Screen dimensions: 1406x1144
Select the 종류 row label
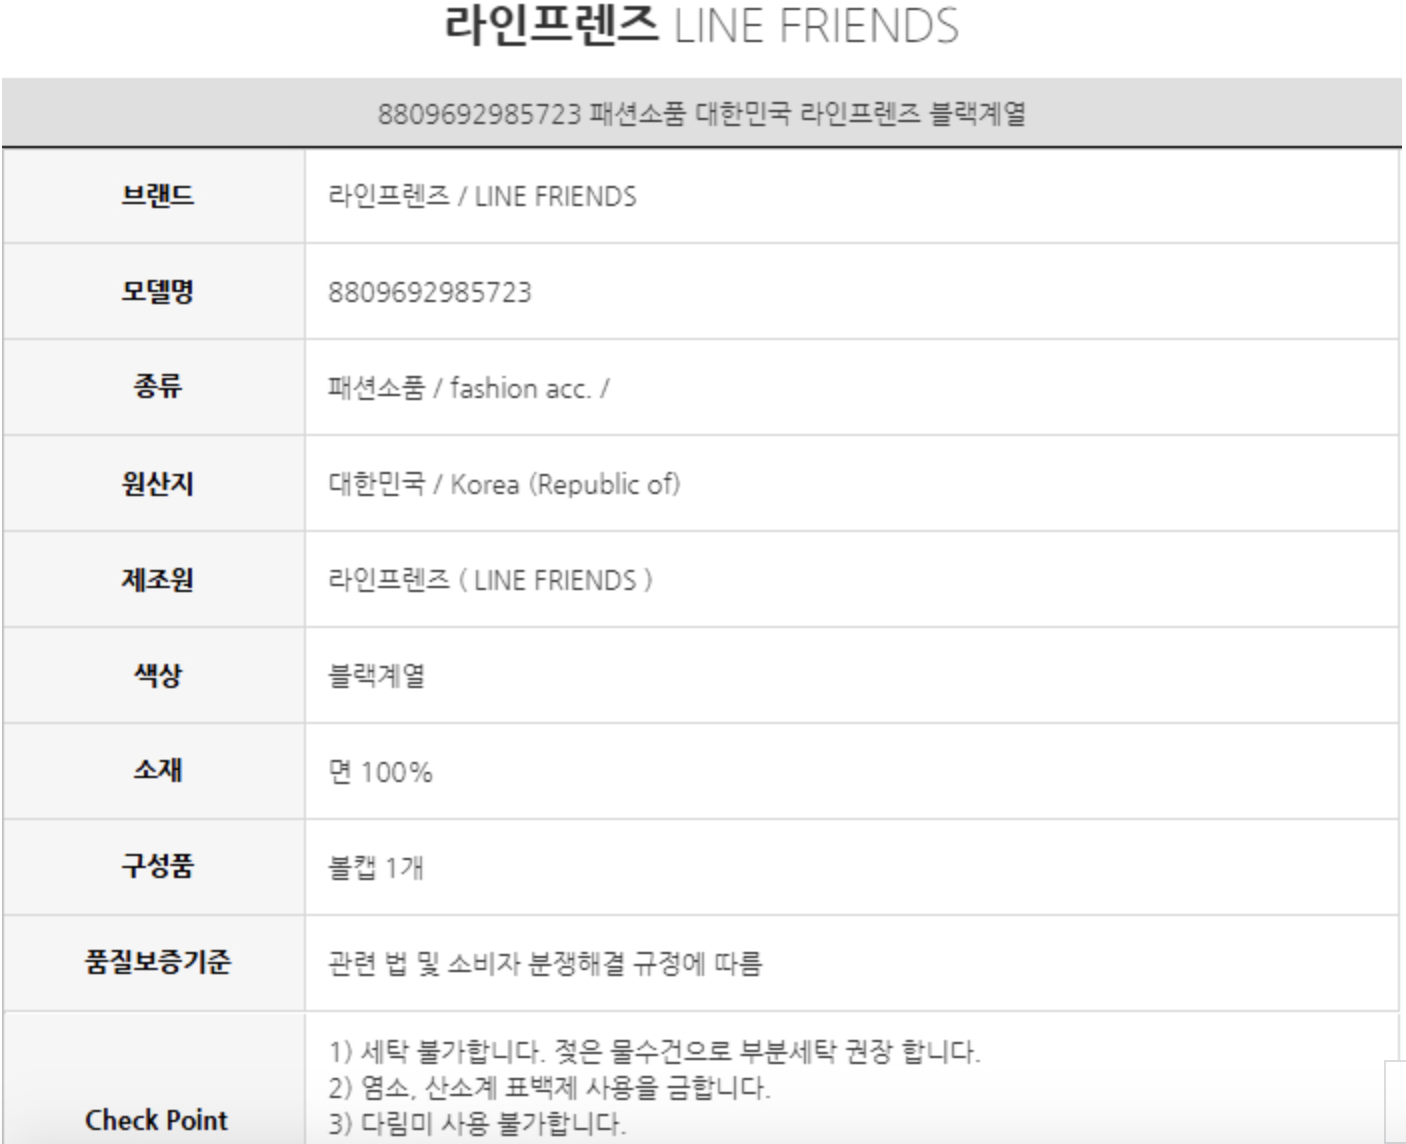click(157, 388)
